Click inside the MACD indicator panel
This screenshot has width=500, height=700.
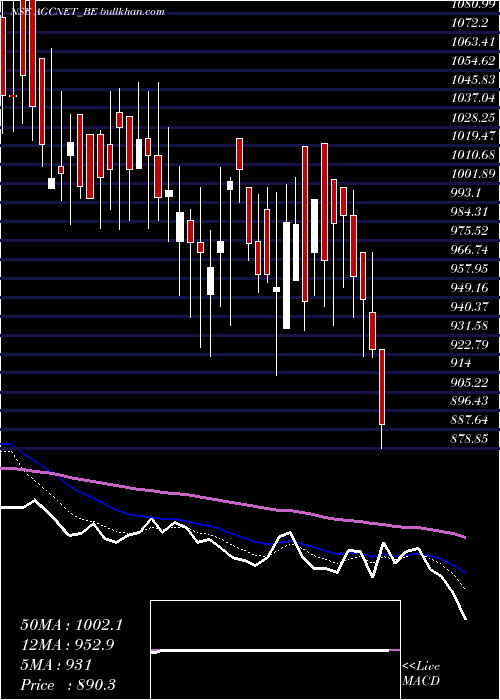(275, 650)
